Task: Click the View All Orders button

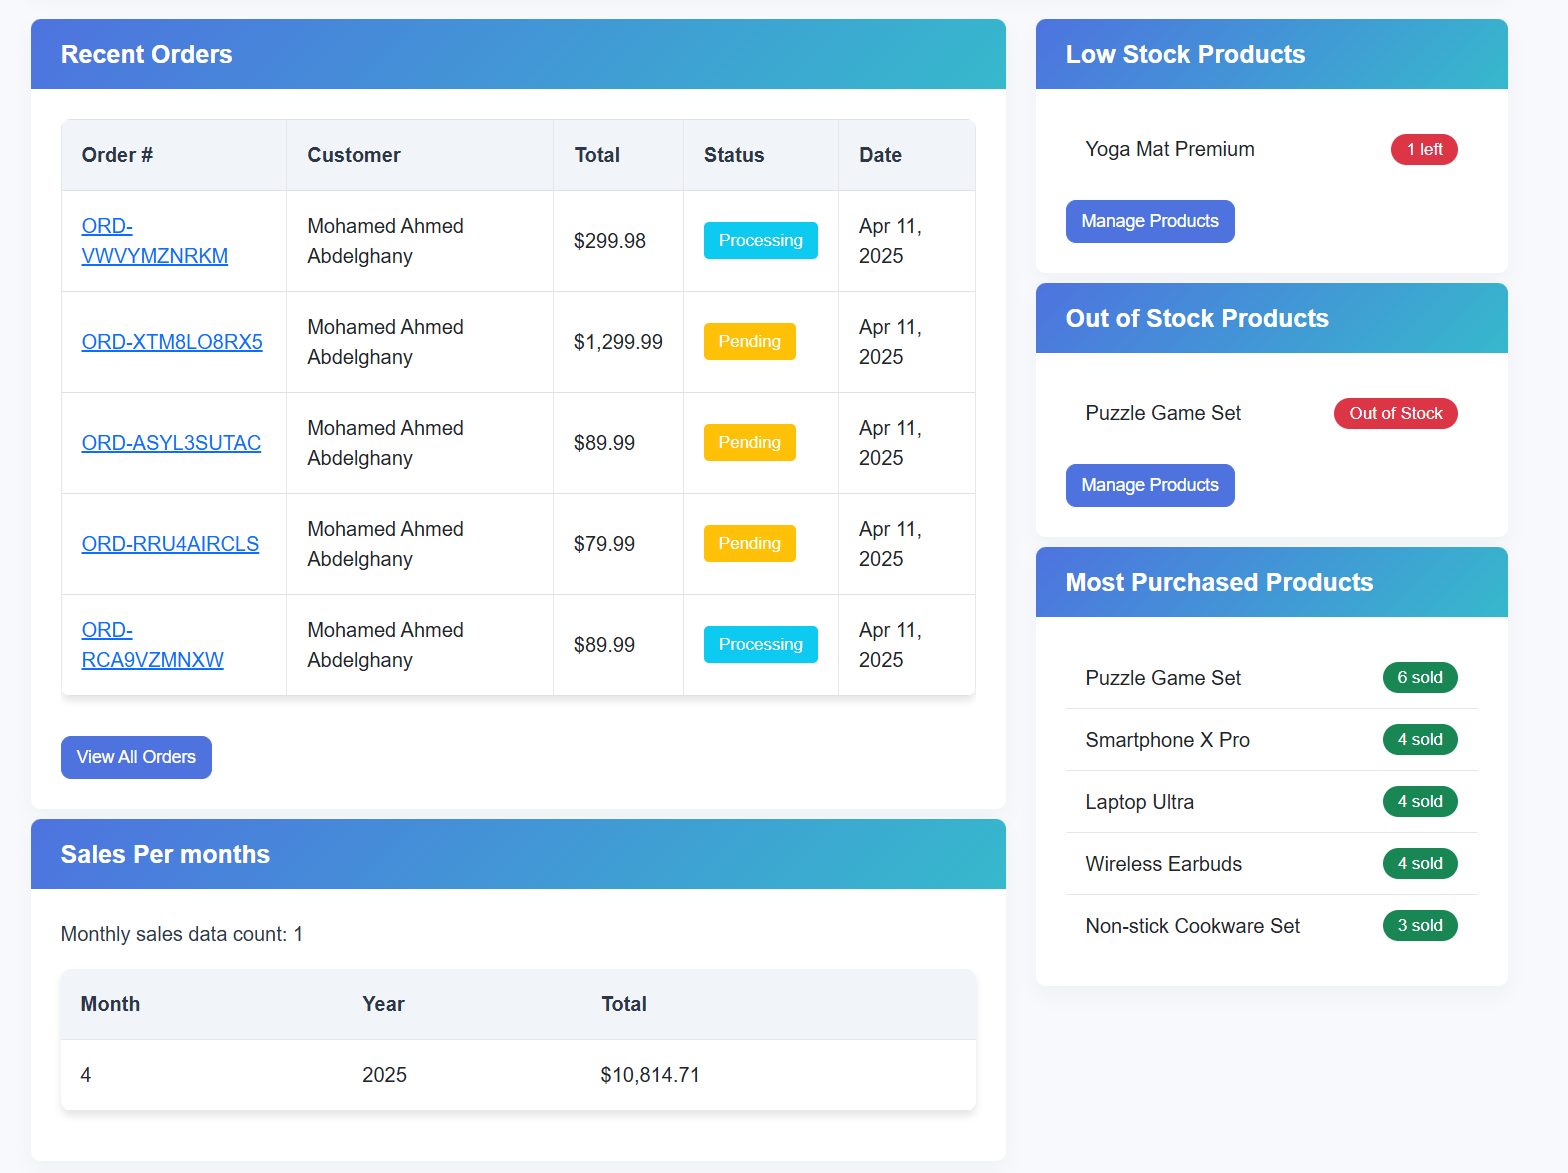Action: point(136,757)
